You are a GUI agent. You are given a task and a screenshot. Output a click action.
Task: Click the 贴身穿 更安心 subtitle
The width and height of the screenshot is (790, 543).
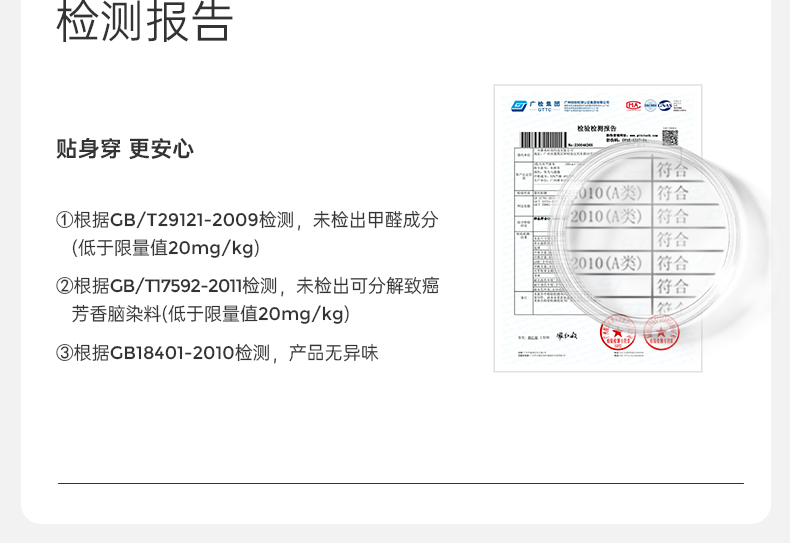click(125, 149)
